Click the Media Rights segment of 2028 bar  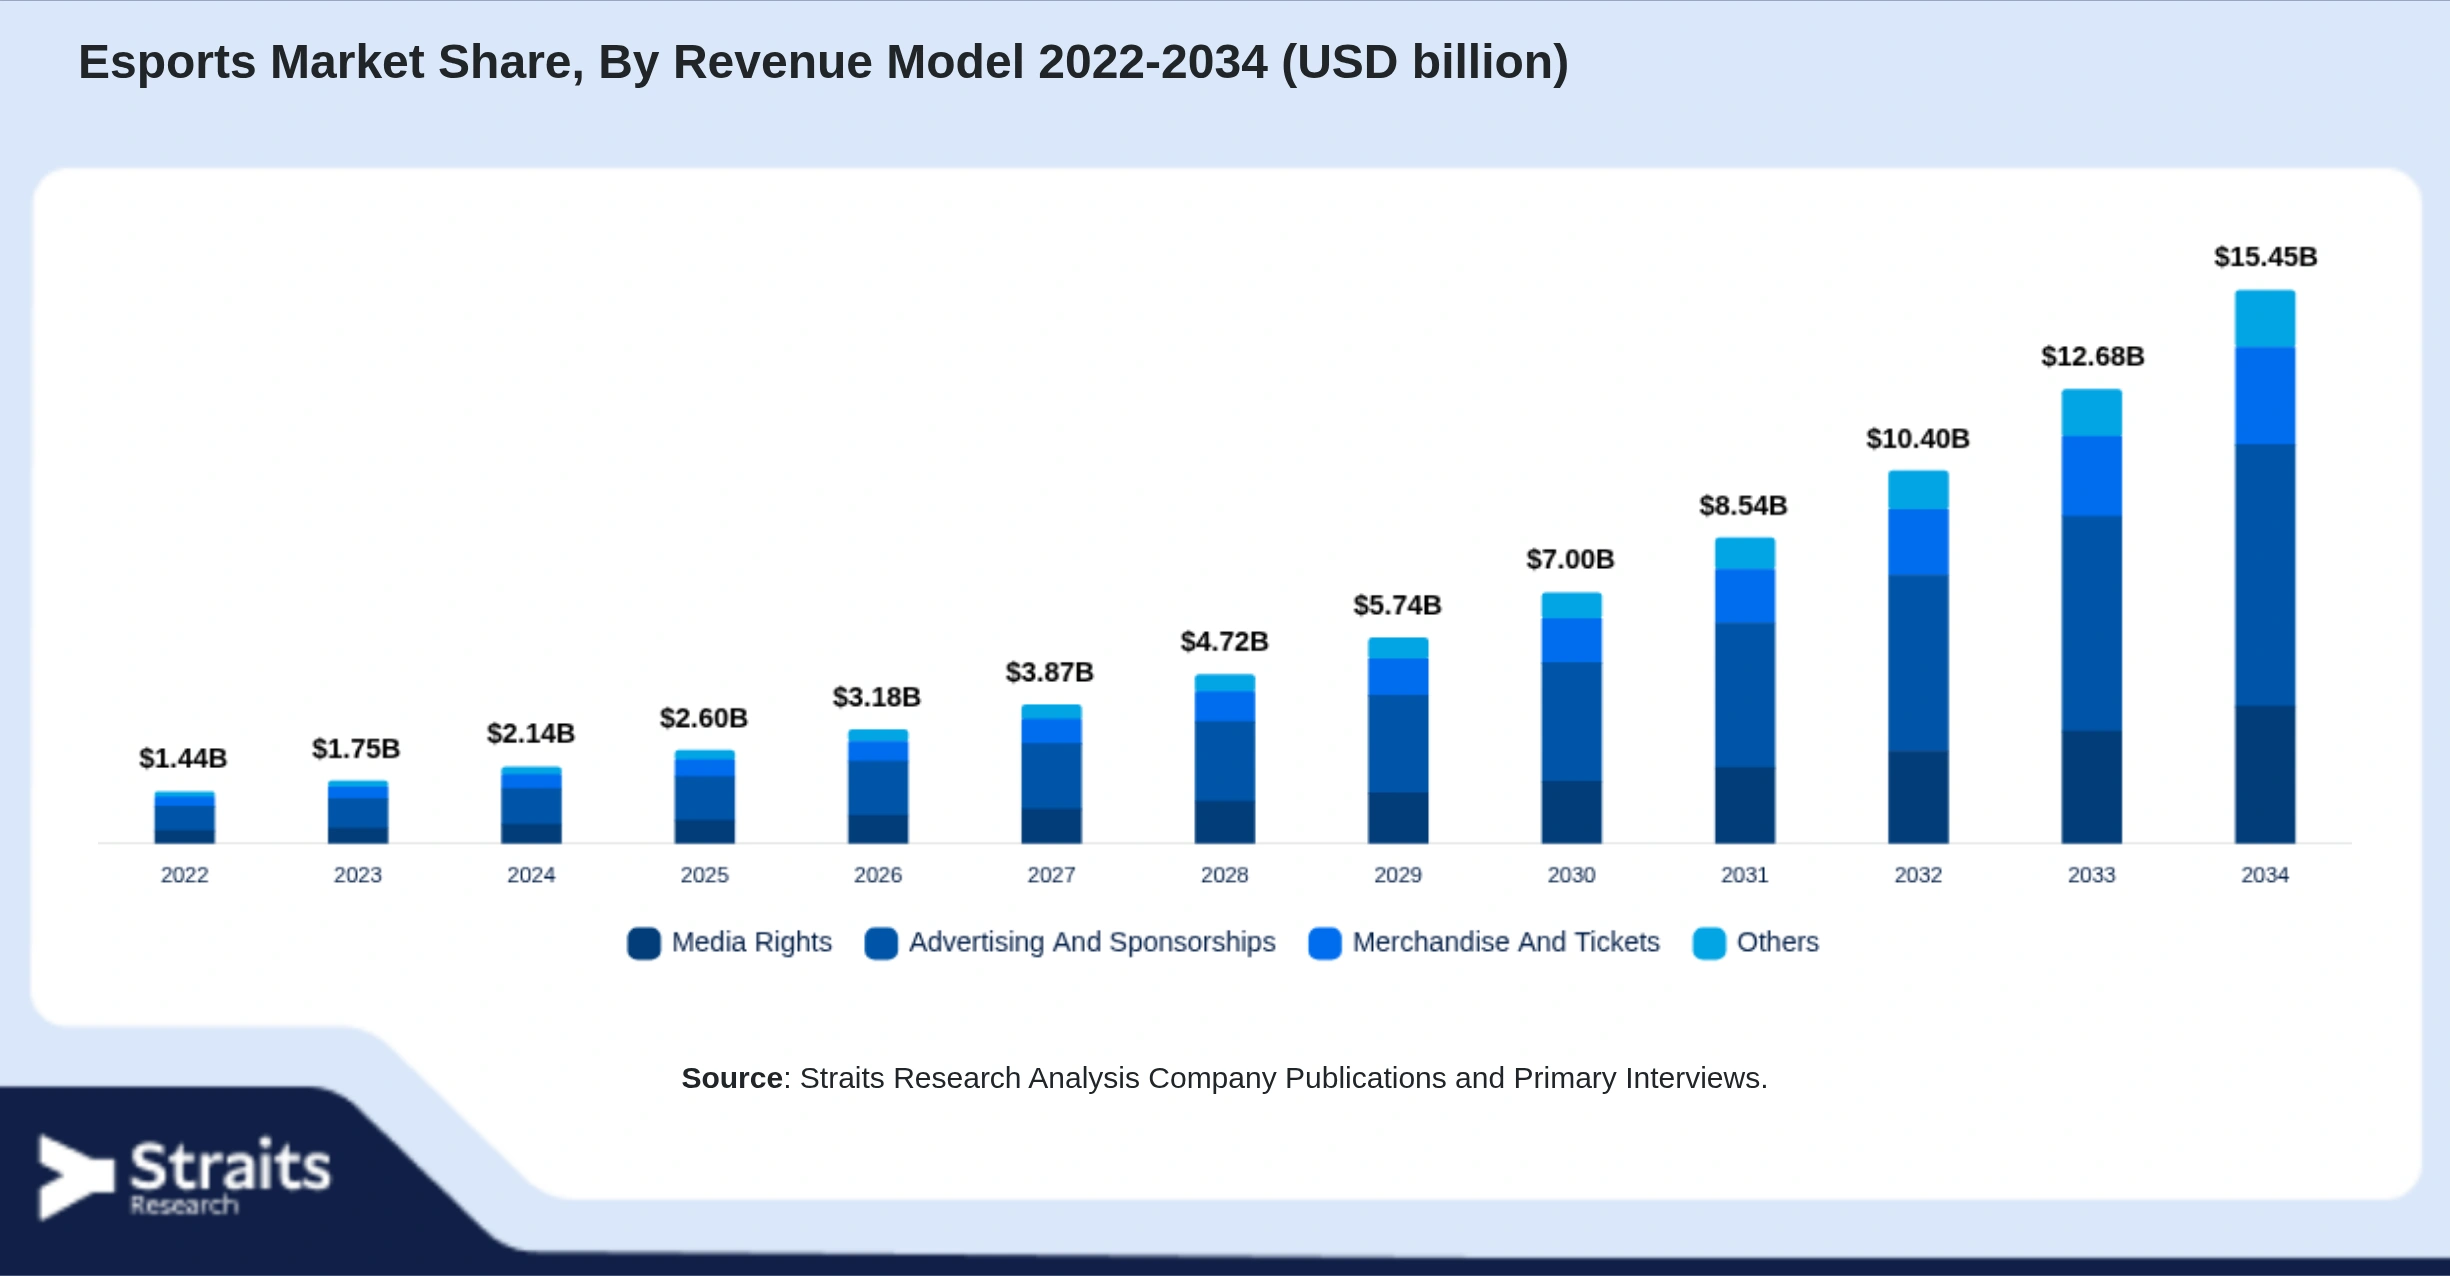(x=1225, y=822)
